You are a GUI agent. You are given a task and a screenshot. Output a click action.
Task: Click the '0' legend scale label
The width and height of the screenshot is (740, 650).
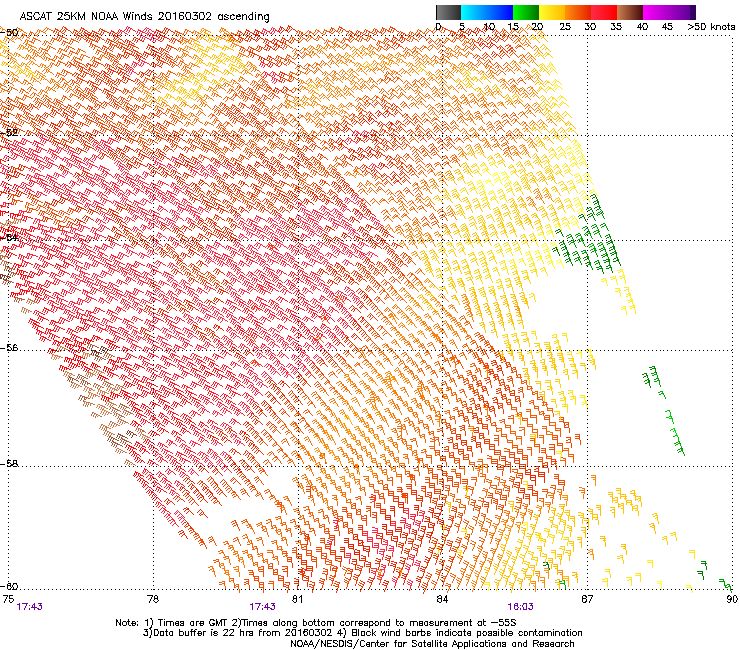point(438,27)
